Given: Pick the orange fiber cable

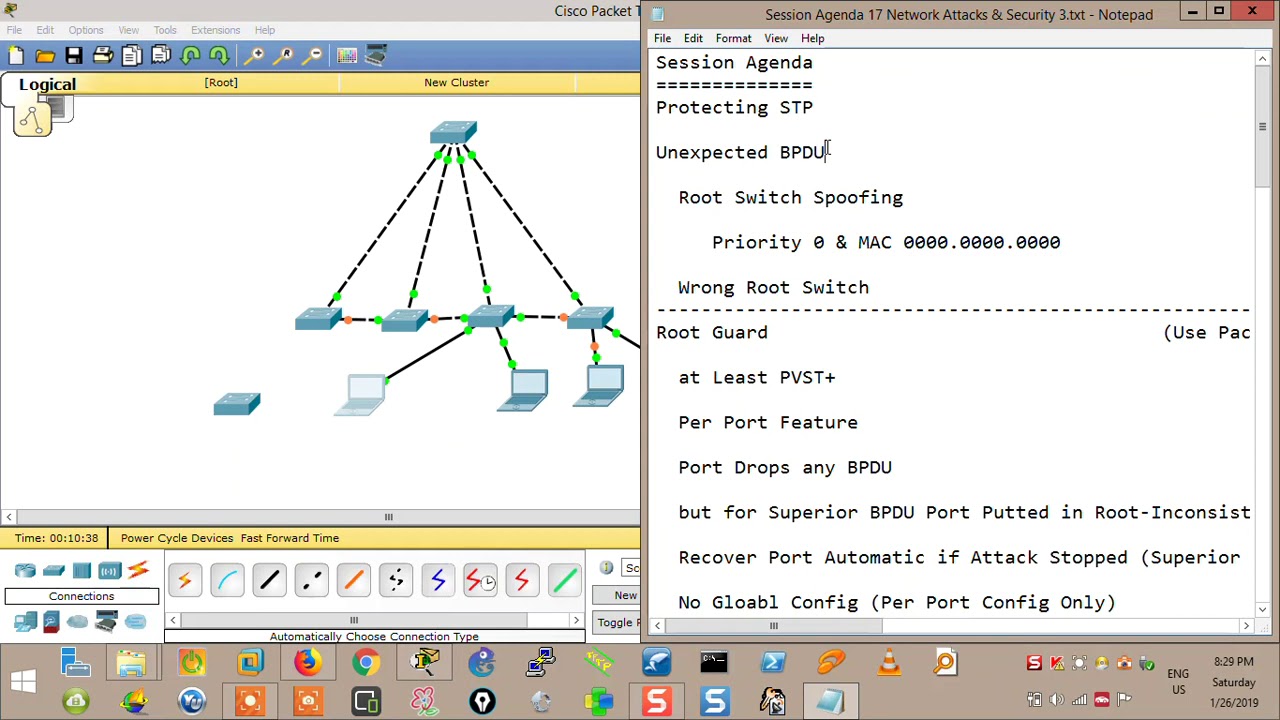Looking at the screenshot, I should click(353, 581).
